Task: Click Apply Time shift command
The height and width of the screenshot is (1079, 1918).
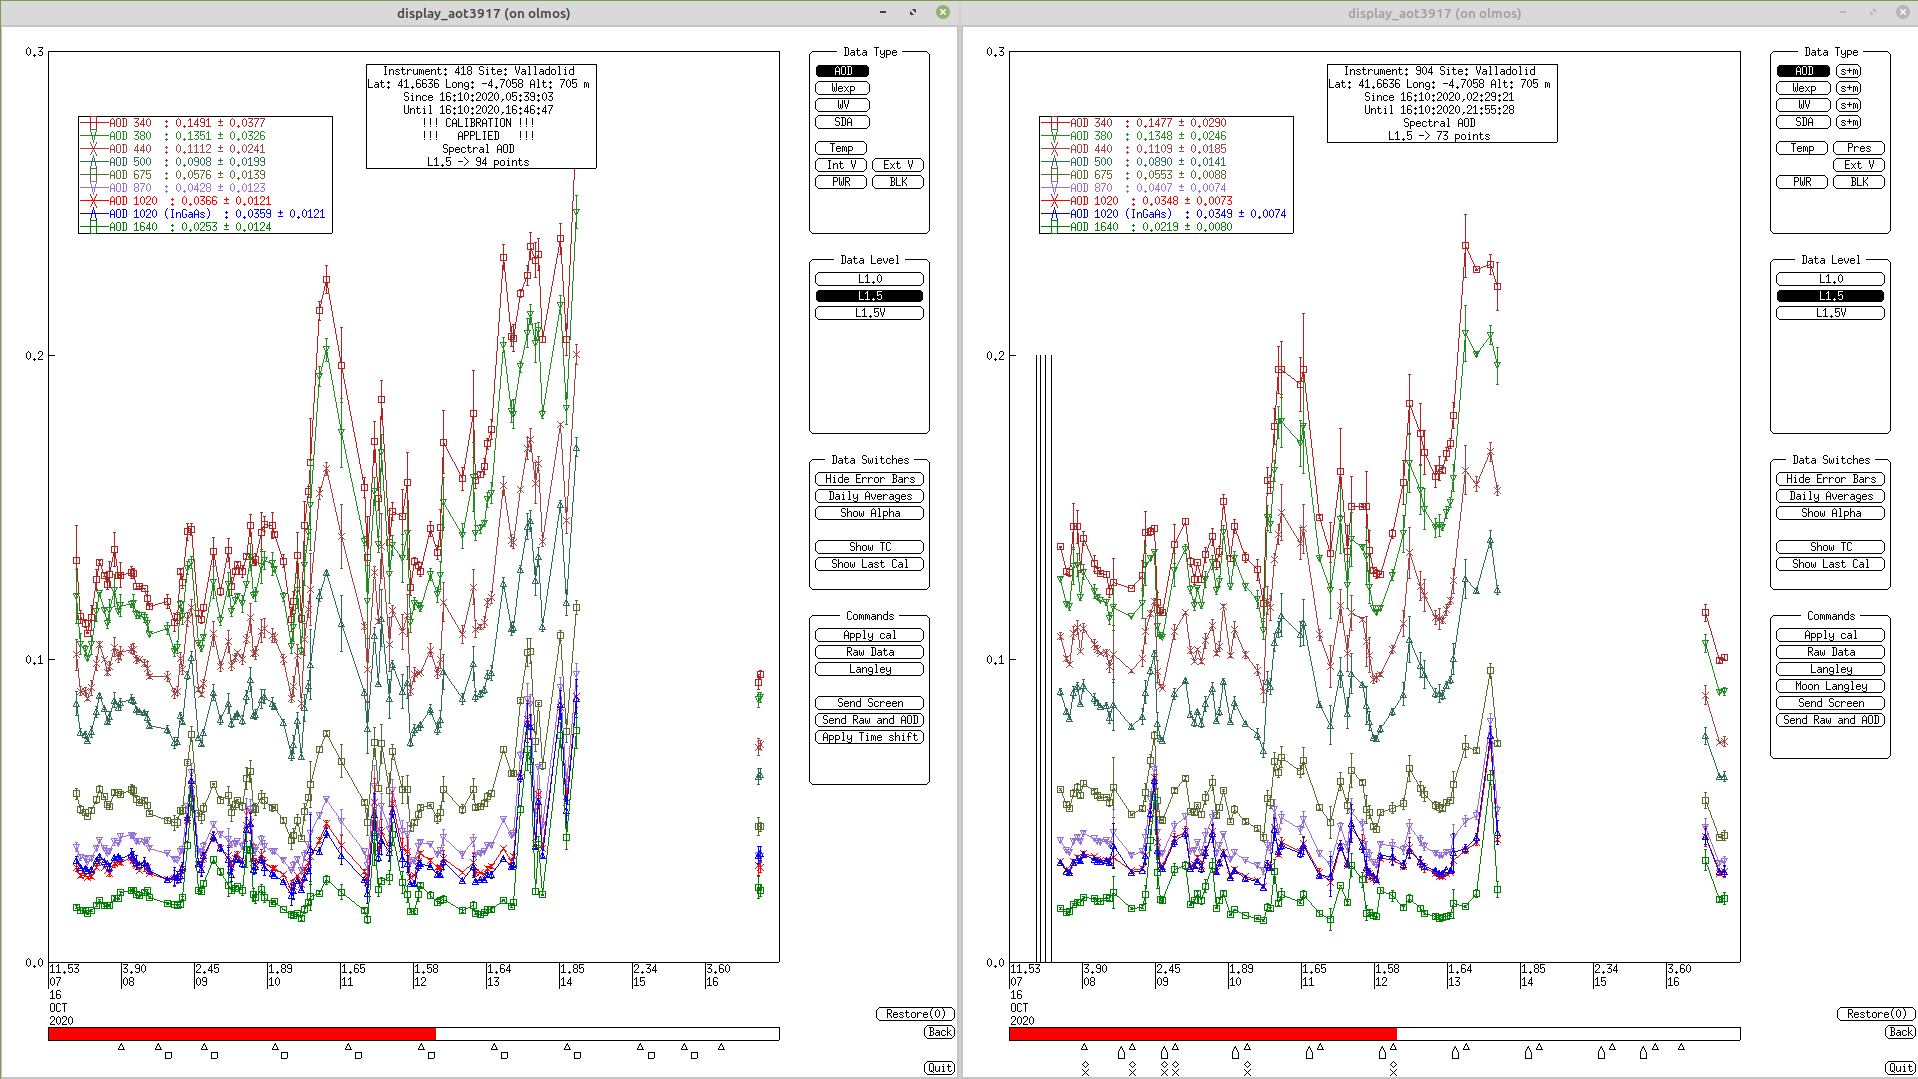Action: click(870, 737)
